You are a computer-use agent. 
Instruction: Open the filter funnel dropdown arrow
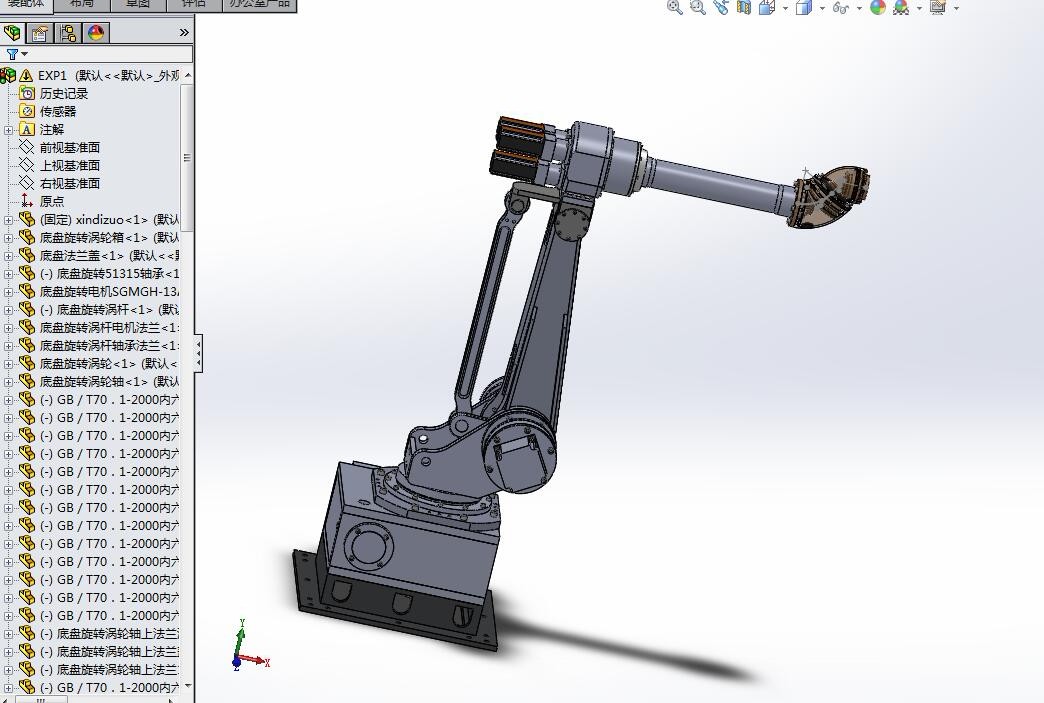pyautogui.click(x=25, y=54)
